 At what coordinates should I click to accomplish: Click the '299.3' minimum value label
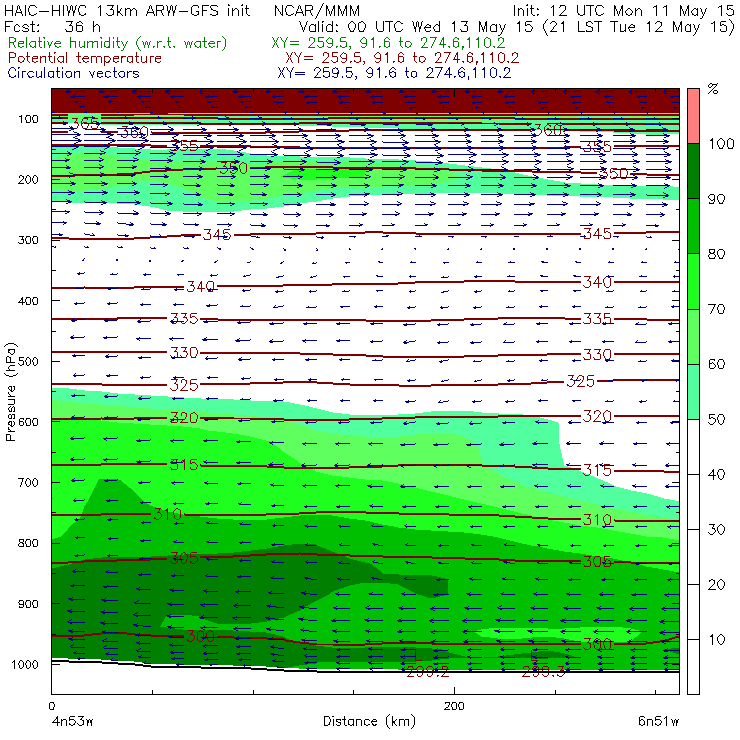point(543,672)
